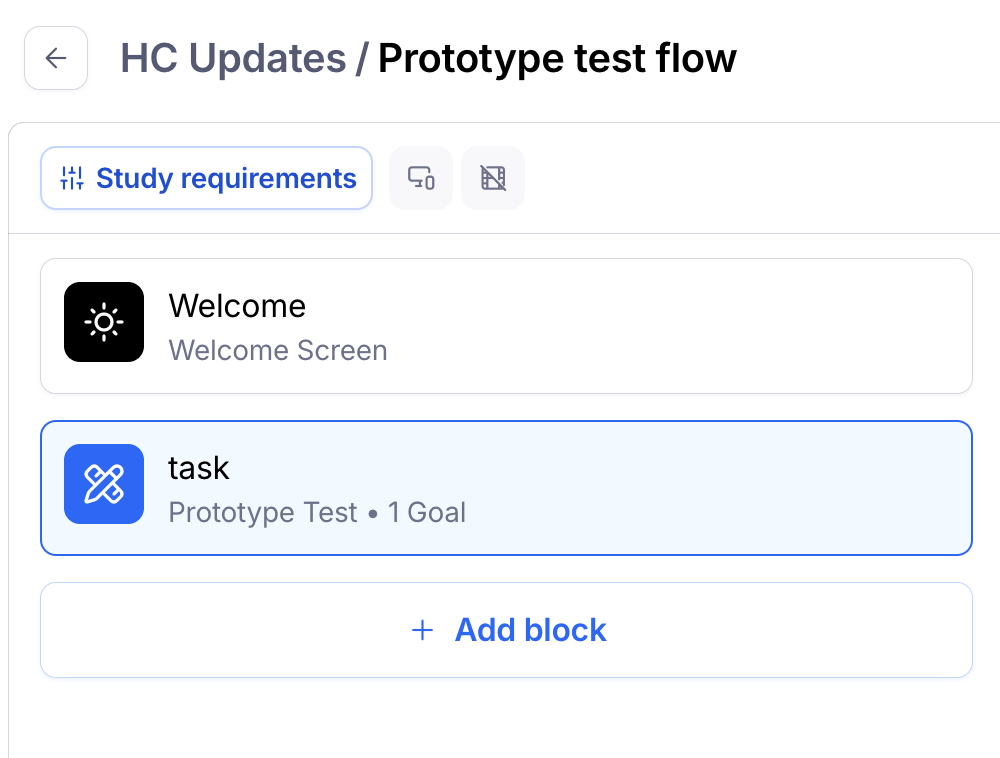Click the sliders icon in Study requirements
This screenshot has height=758, width=1000.
pos(72,178)
